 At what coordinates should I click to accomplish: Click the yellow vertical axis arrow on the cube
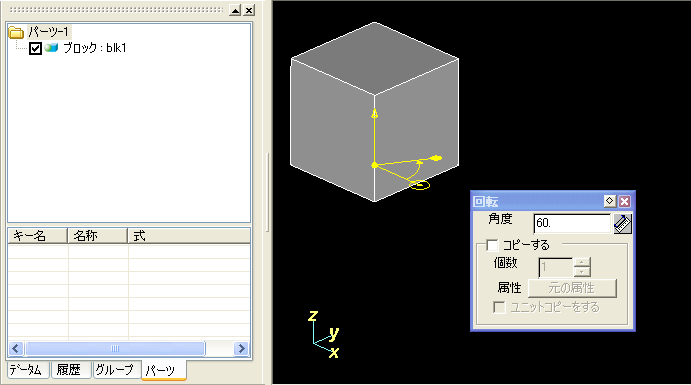375,114
